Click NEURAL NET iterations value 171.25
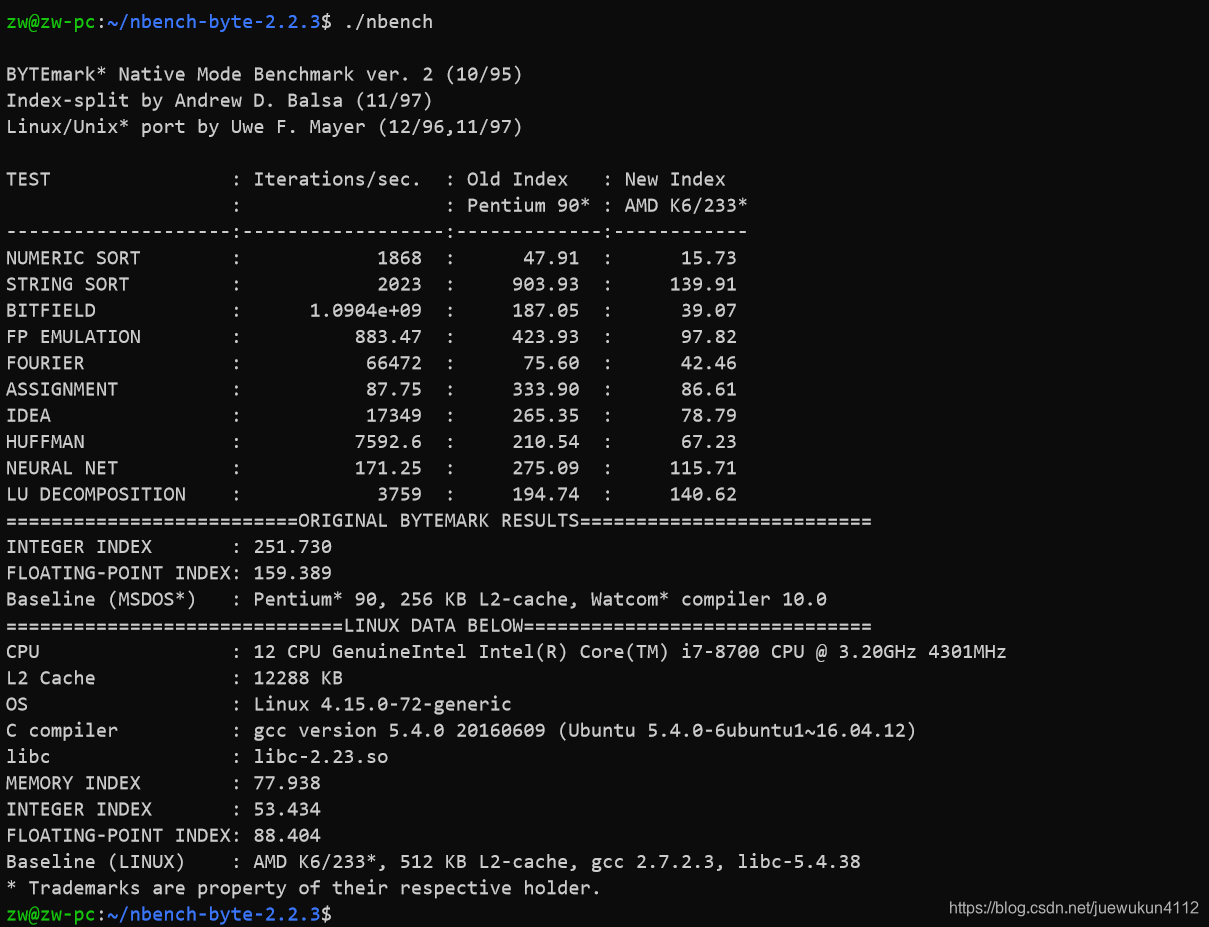Image resolution: width=1209 pixels, height=927 pixels. coord(388,468)
